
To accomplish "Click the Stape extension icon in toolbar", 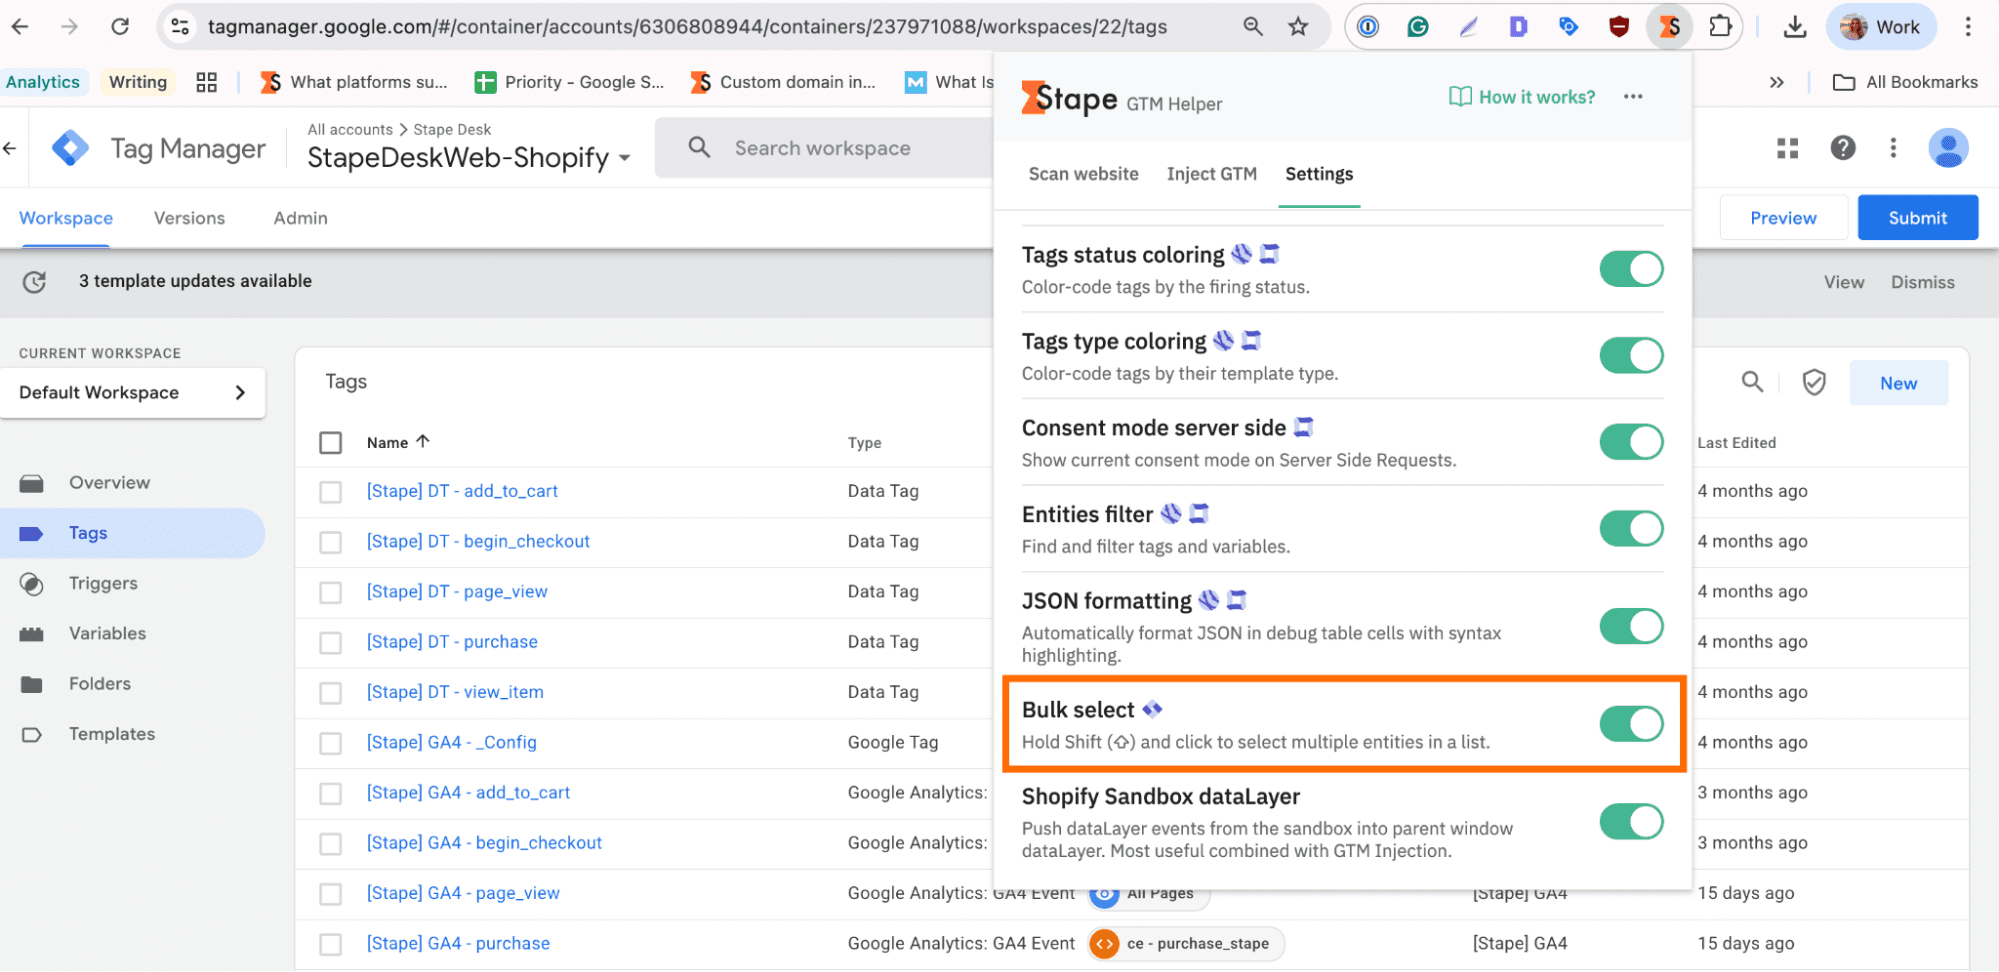I will point(1669,27).
